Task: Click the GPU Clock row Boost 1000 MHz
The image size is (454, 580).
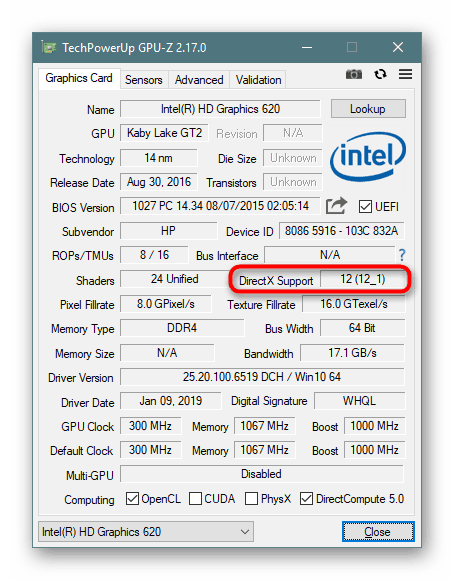Action: [x=374, y=426]
